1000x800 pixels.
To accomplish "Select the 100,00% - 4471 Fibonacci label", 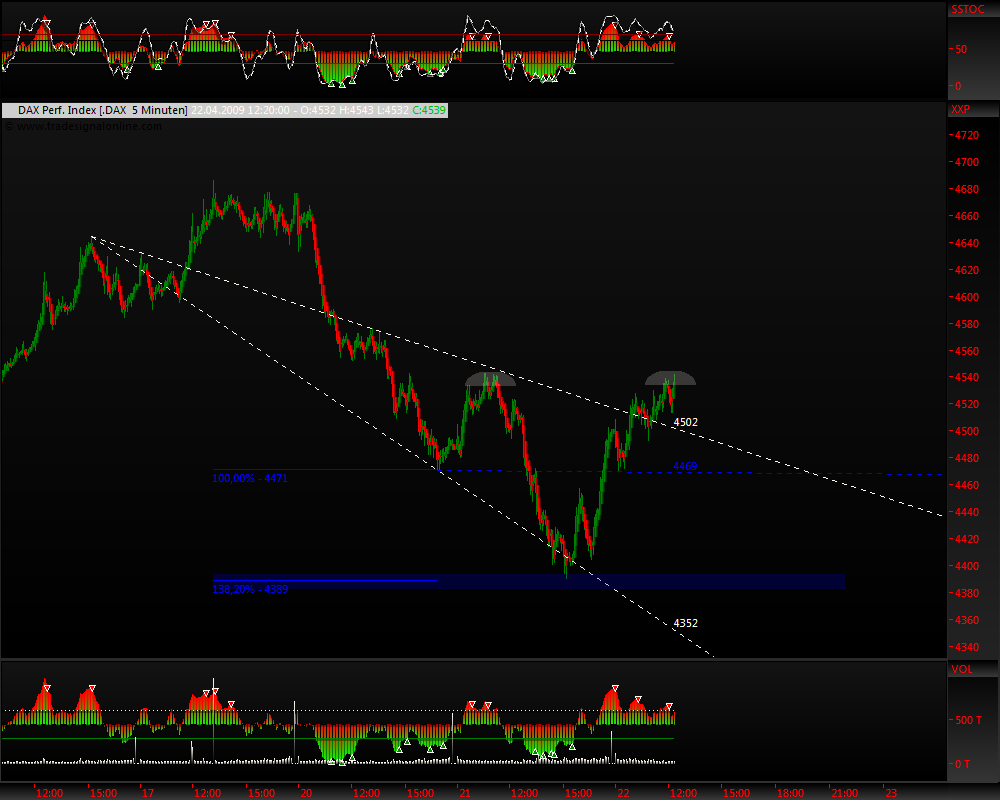I will (x=250, y=479).
